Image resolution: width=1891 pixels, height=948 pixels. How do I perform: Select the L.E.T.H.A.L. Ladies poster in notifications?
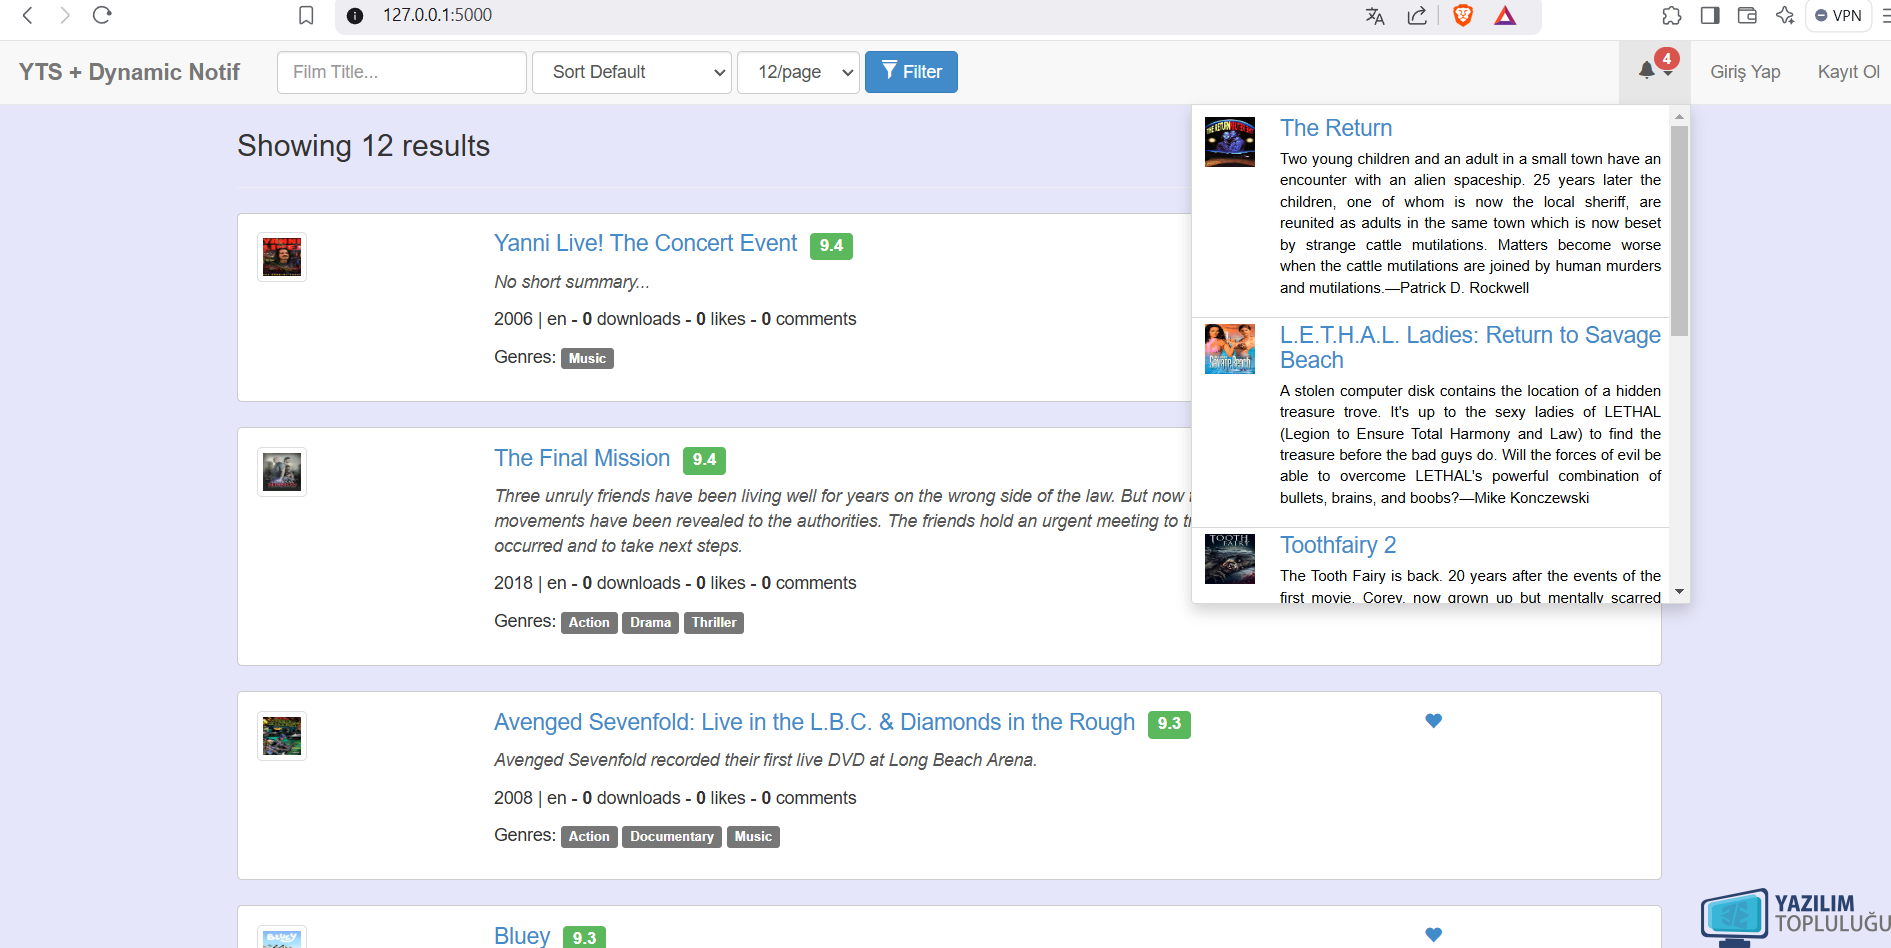[x=1230, y=349]
